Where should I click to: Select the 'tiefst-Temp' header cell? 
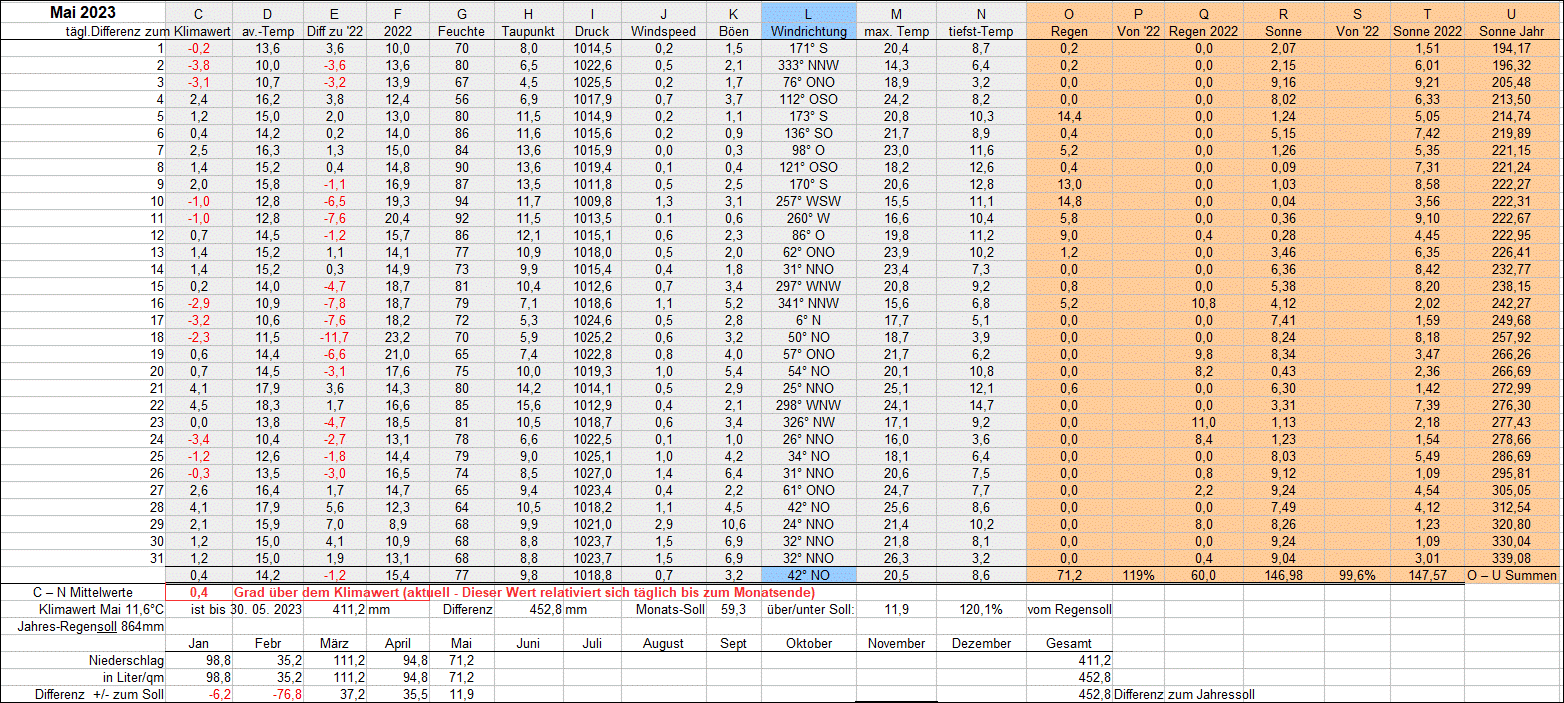click(981, 31)
